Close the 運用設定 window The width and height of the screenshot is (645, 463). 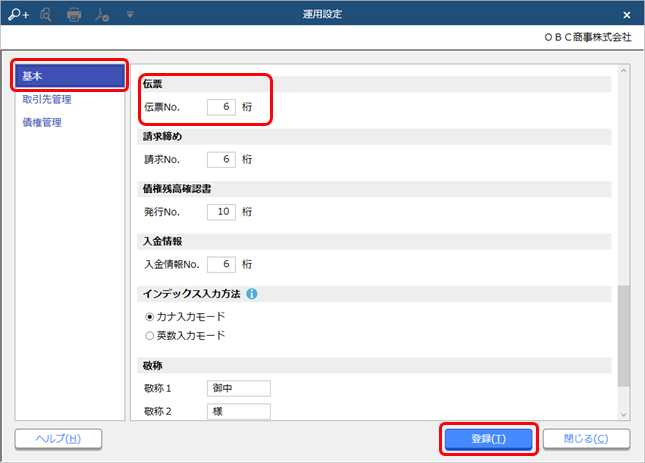[626, 15]
